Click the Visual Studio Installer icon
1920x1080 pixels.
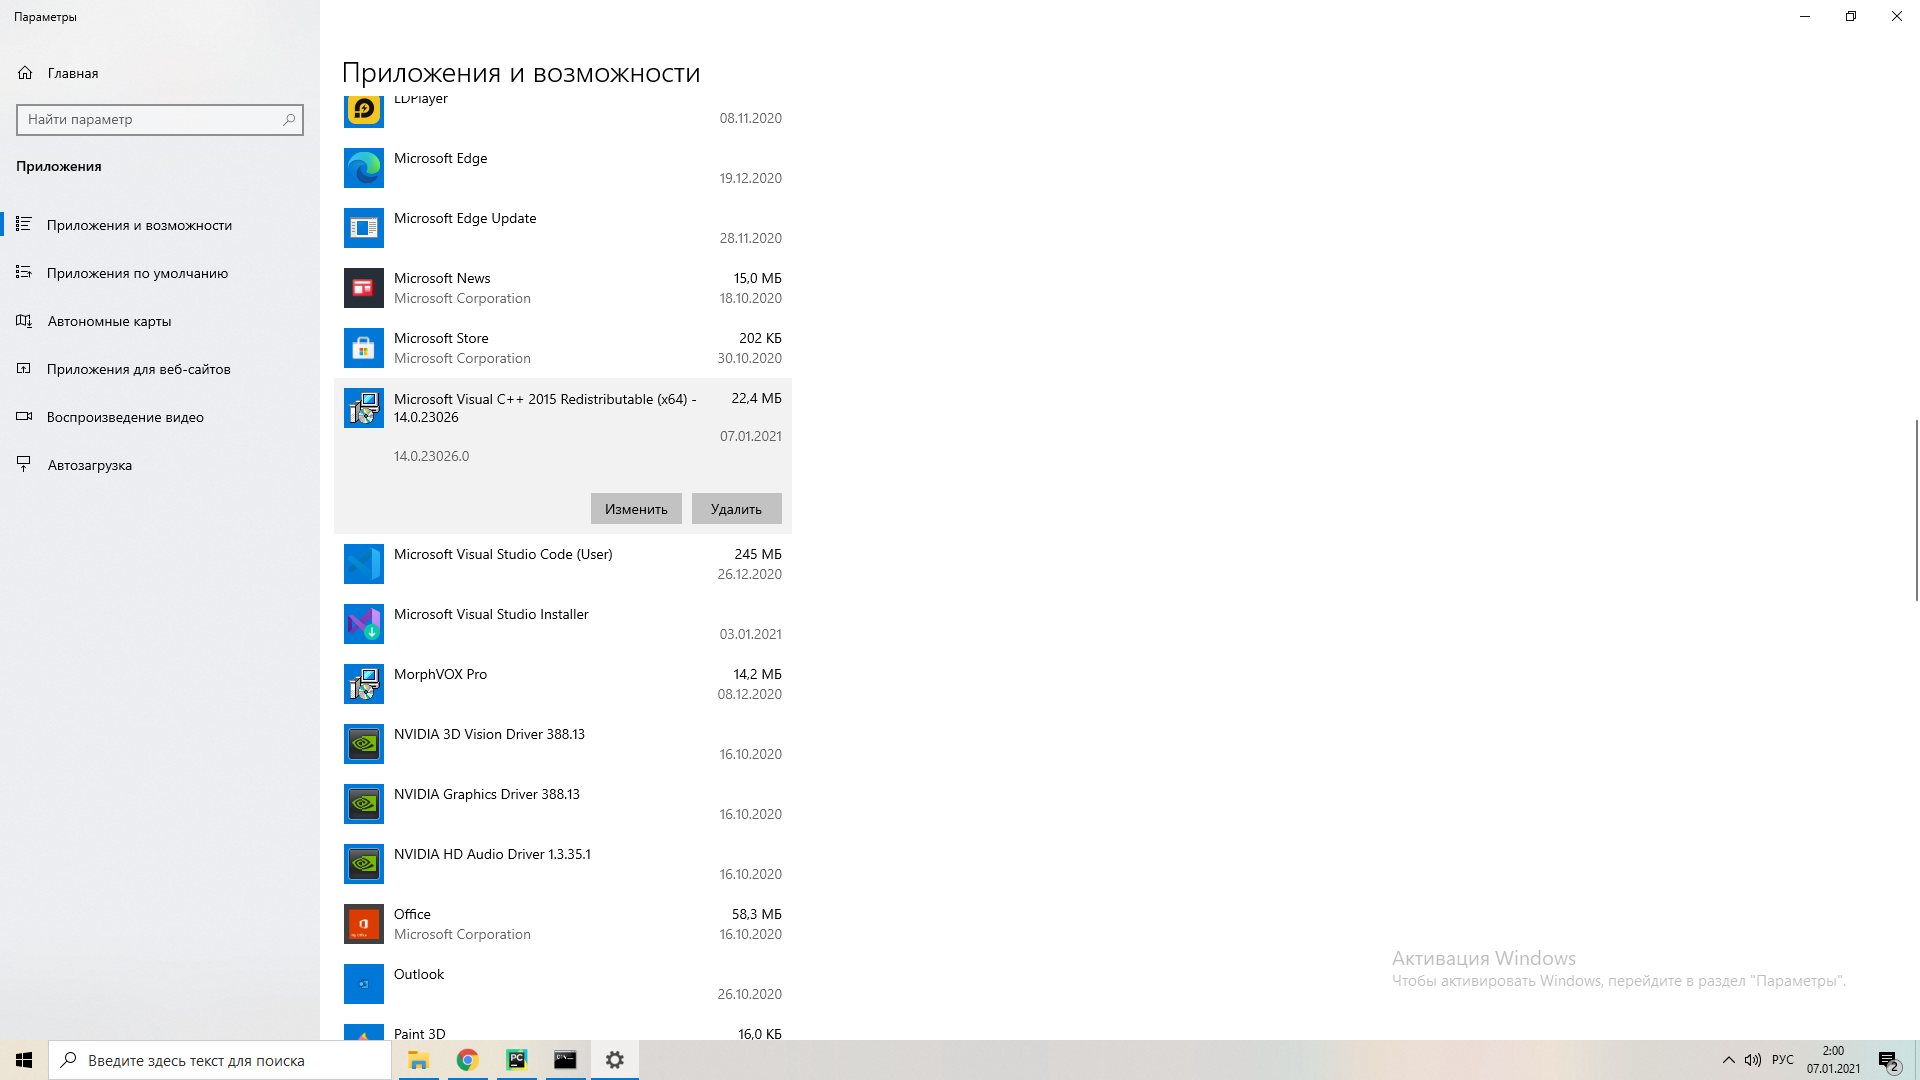(x=363, y=624)
